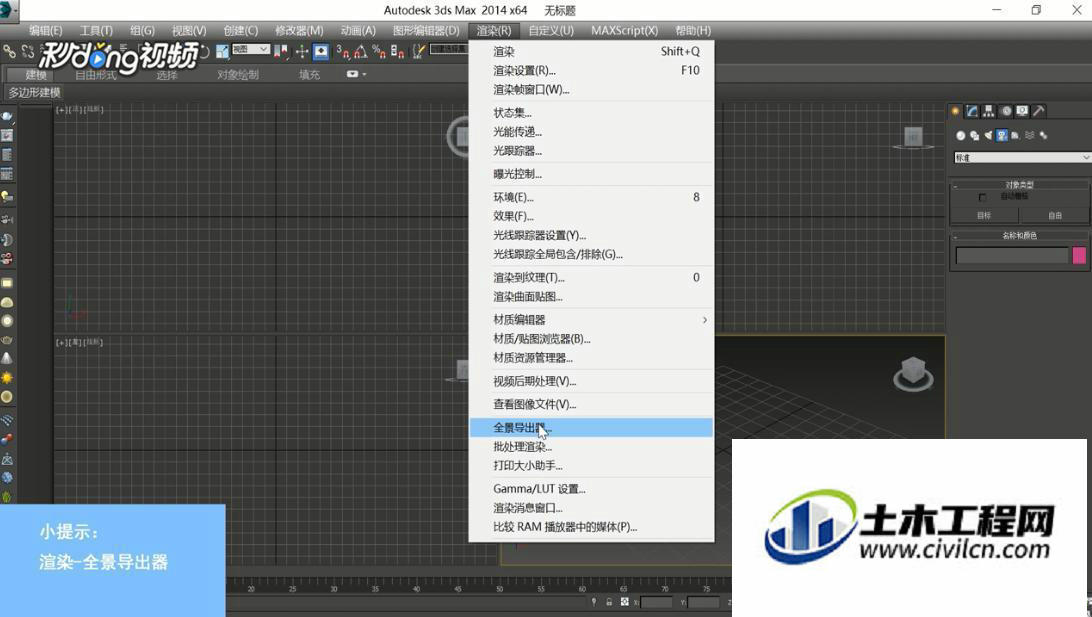Toggle the Percent Snap icon
1092x617 pixels.
click(379, 51)
